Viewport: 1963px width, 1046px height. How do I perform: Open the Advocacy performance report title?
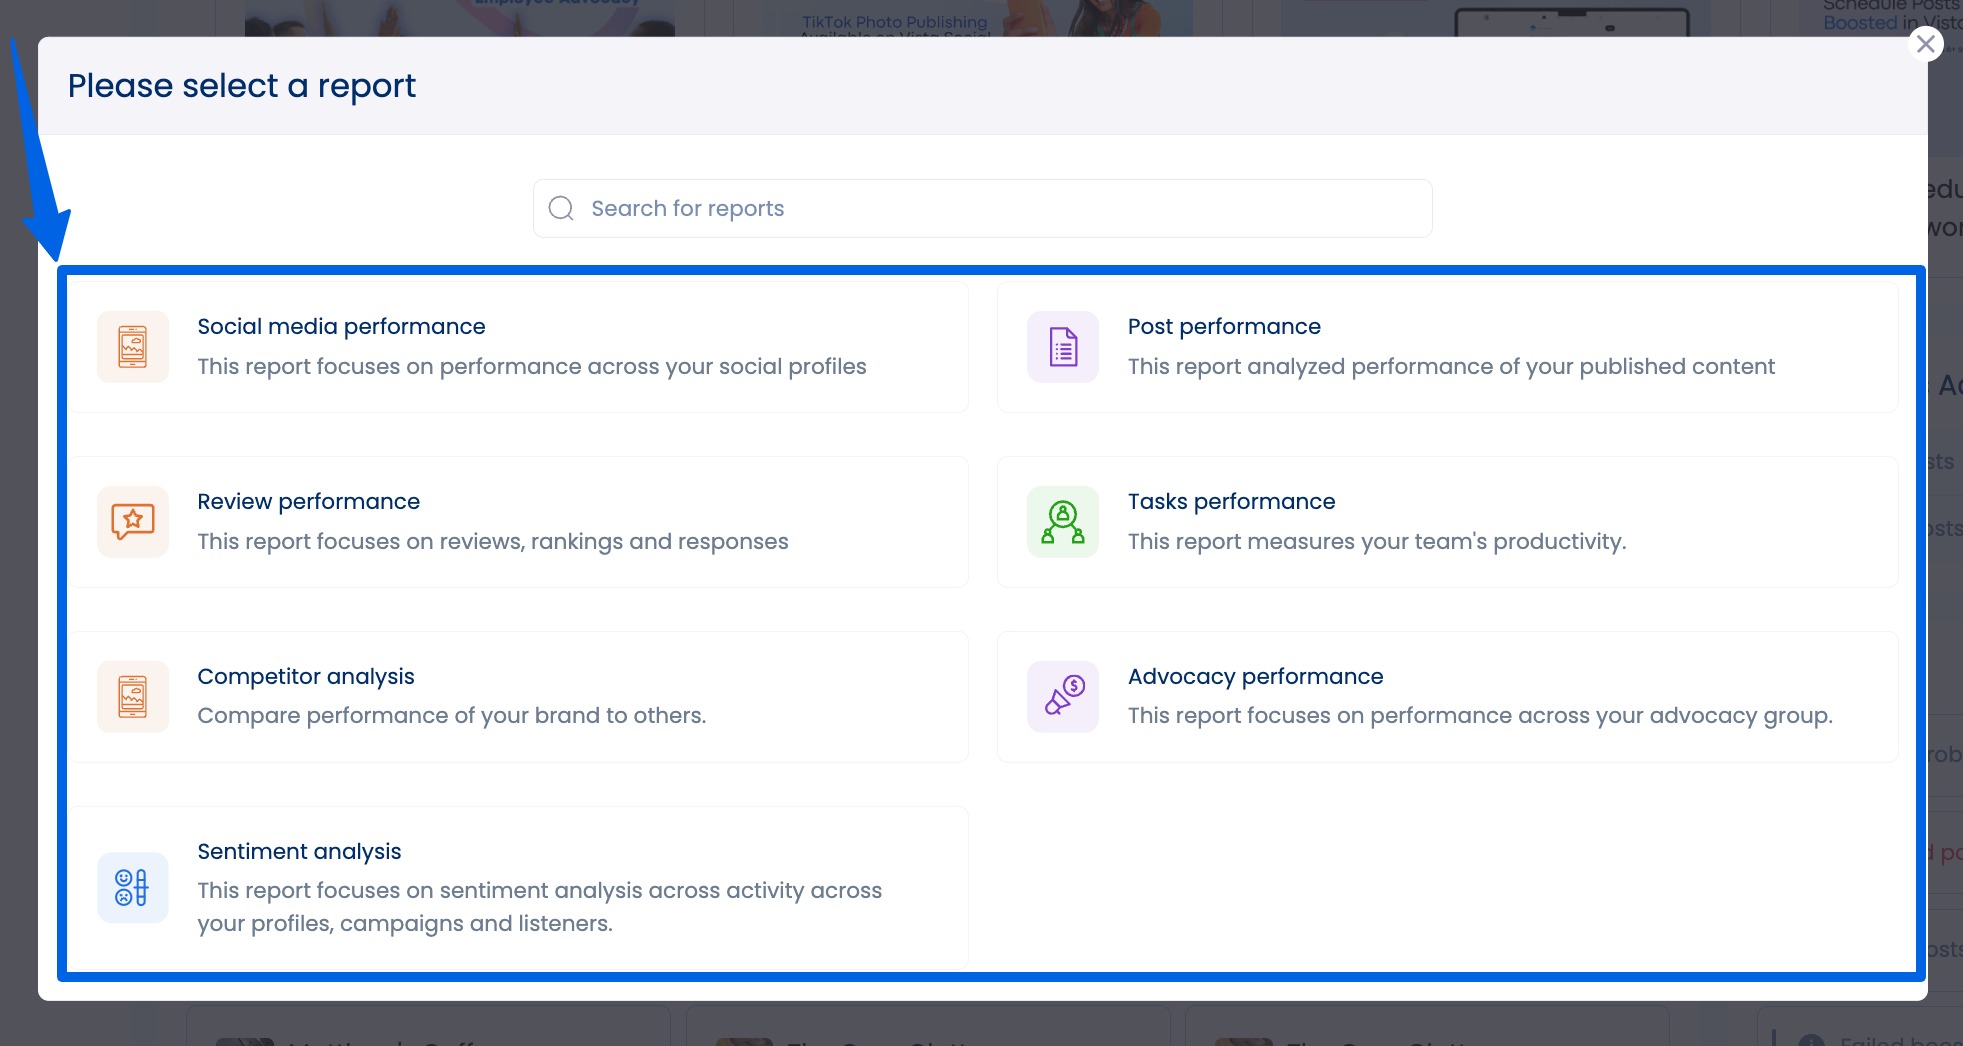[1255, 677]
